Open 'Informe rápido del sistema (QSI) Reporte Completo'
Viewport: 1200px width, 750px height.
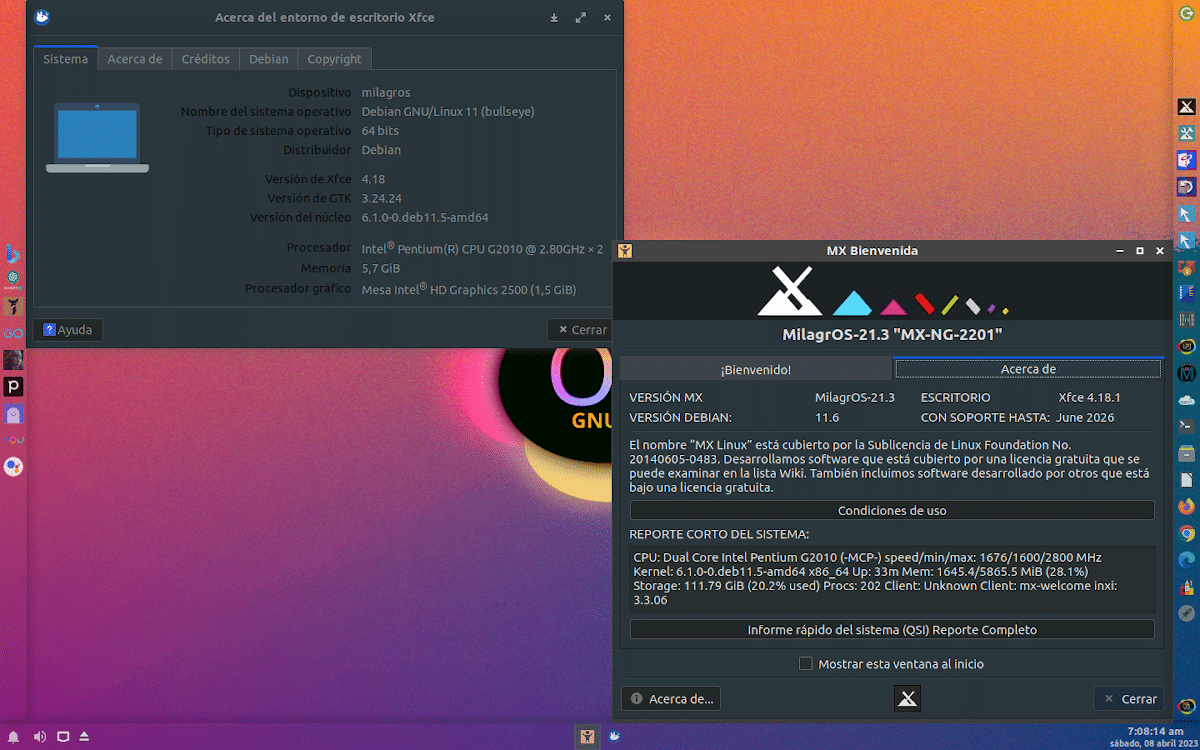tap(892, 630)
